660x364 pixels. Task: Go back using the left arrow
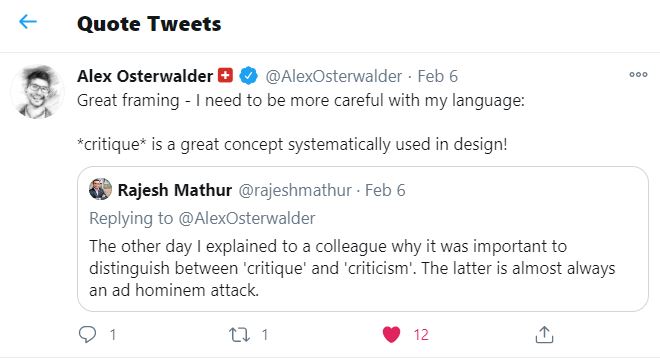(x=28, y=22)
